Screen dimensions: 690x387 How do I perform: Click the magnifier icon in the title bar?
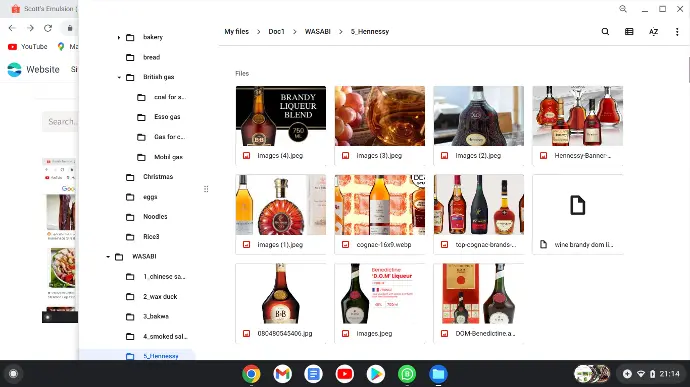[623, 9]
